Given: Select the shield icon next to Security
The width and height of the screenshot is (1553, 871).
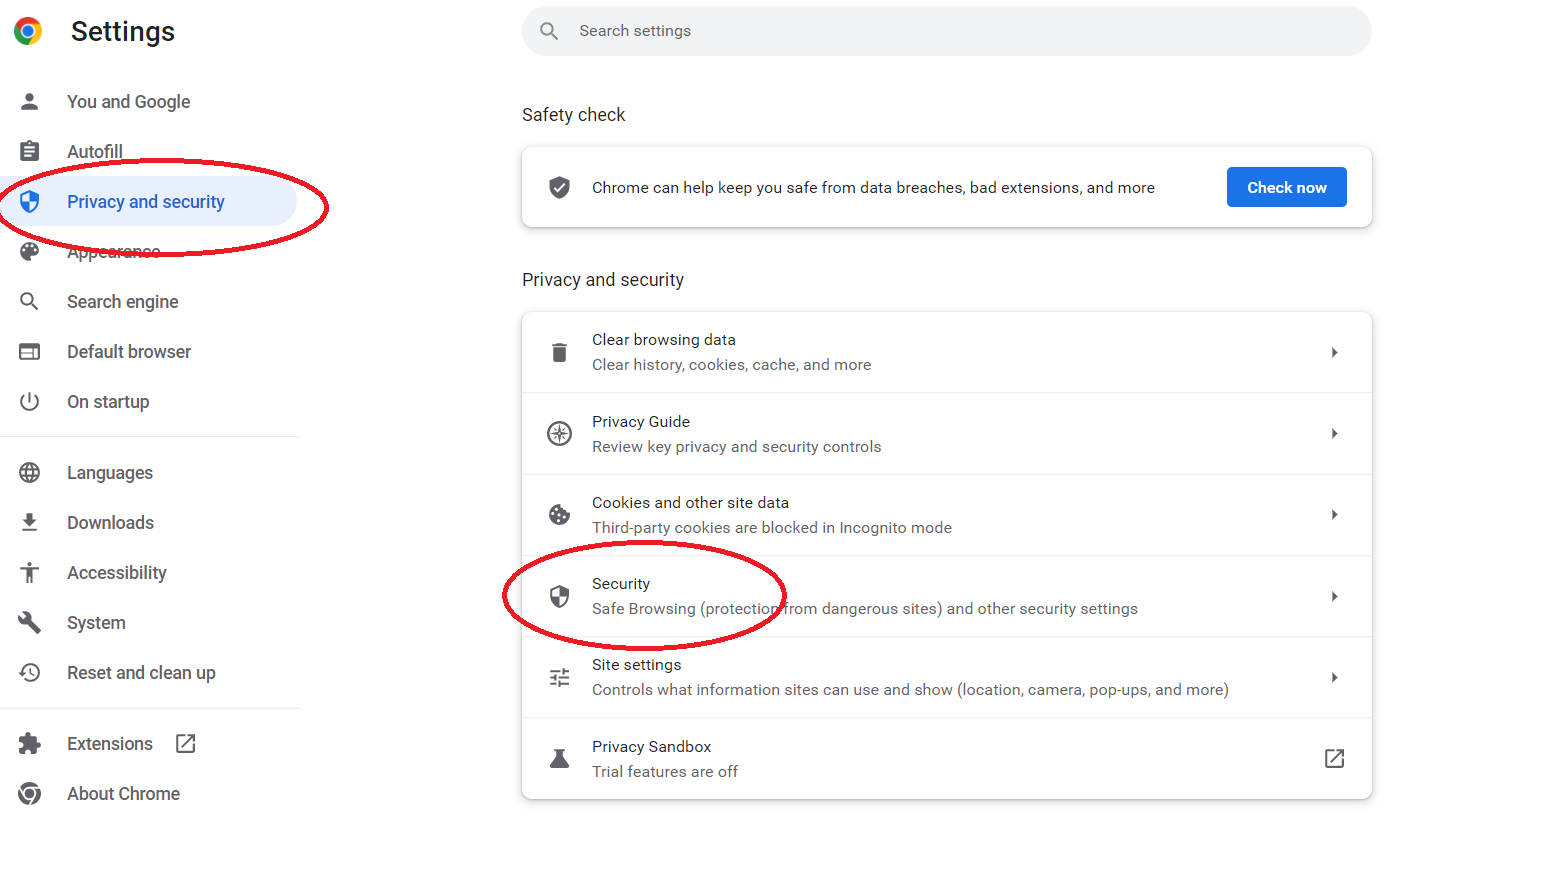Looking at the screenshot, I should 559,596.
